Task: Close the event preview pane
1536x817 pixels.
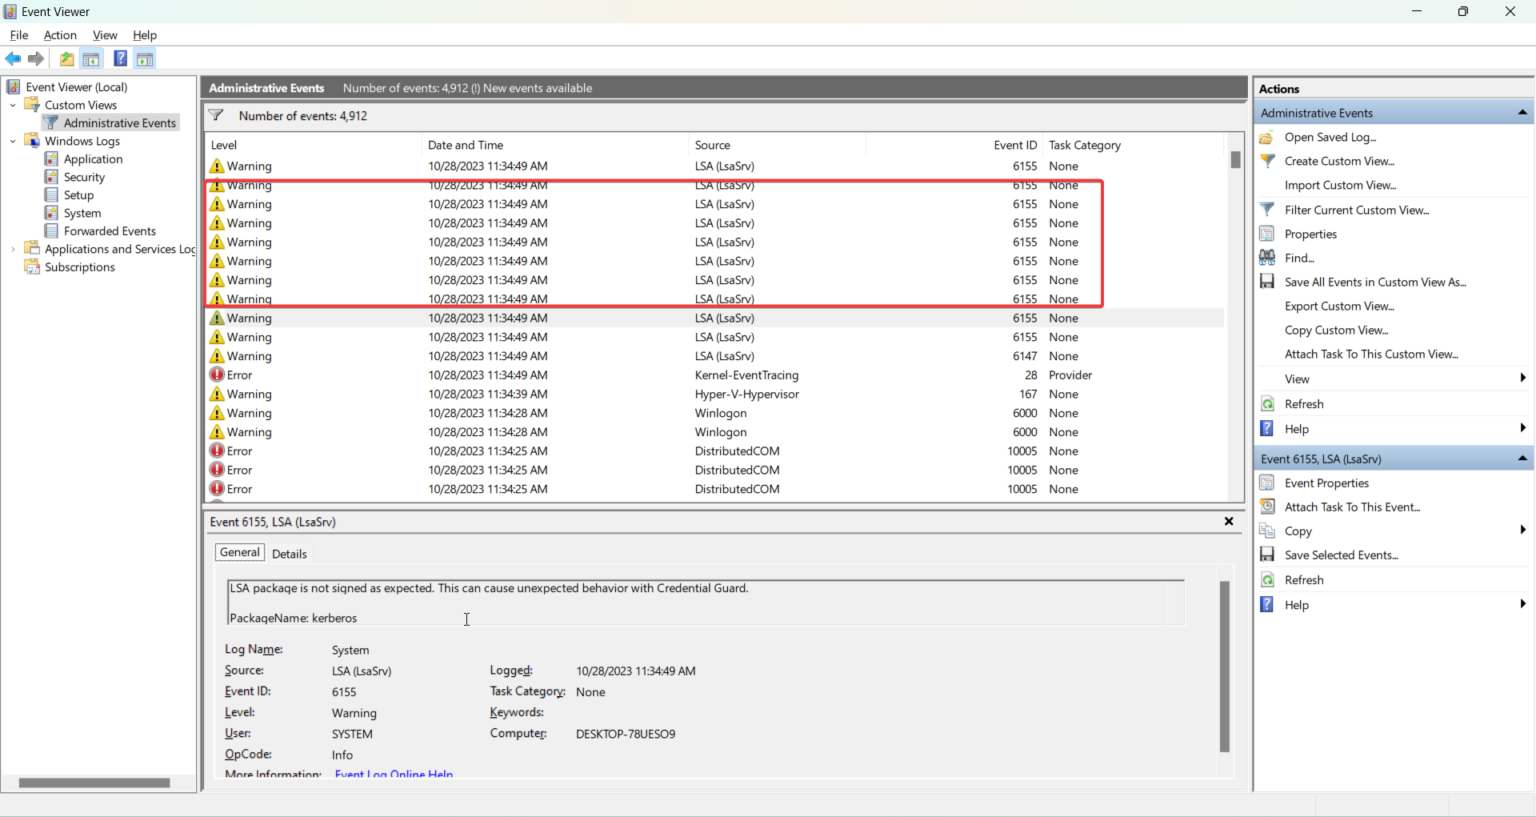Action: click(x=1228, y=521)
